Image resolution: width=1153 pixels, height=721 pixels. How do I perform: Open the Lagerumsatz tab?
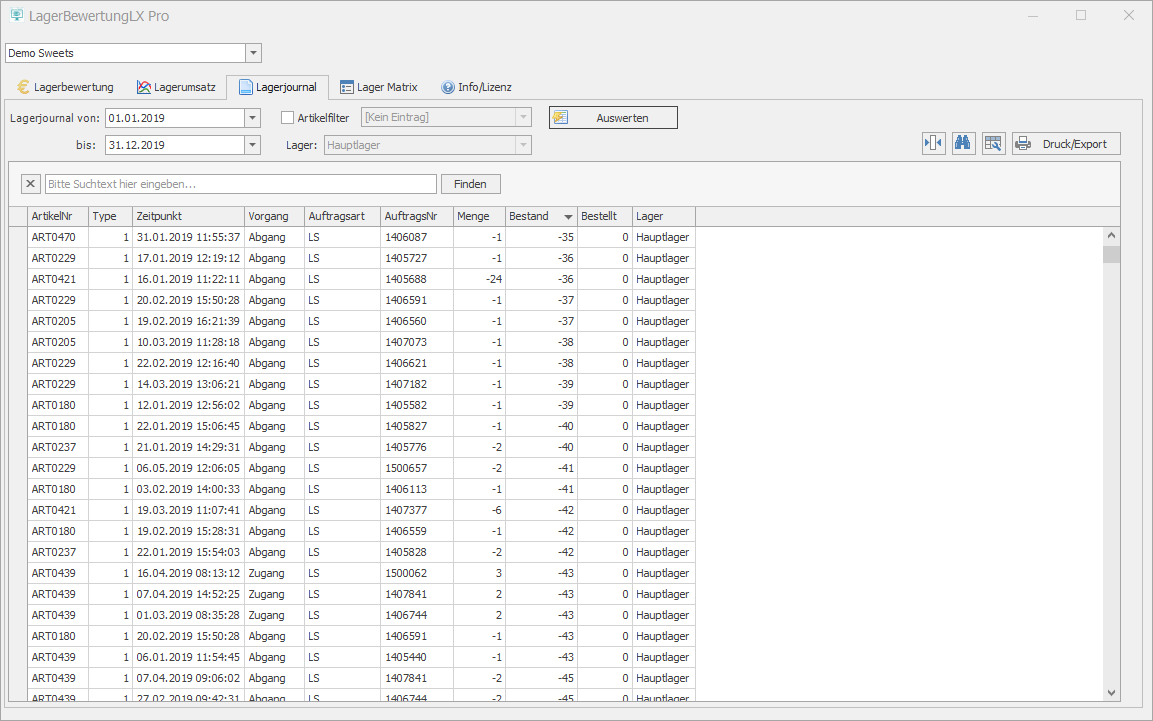coord(176,87)
